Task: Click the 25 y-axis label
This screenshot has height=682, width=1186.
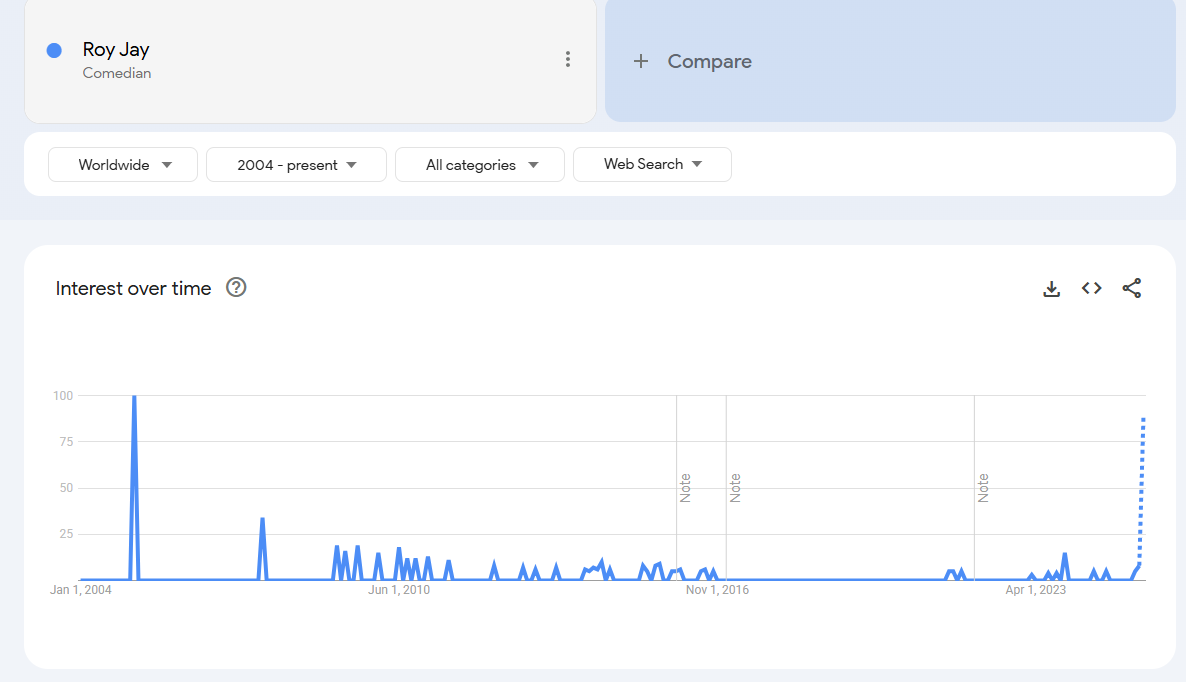Action: tap(67, 534)
